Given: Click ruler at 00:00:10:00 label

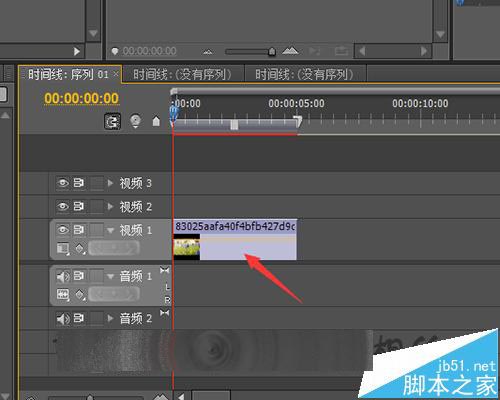Looking at the screenshot, I should point(420,103).
